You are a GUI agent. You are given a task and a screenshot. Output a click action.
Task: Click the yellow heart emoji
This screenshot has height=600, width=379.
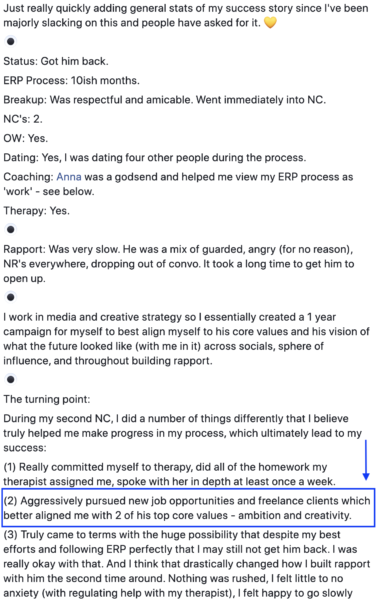click(270, 23)
